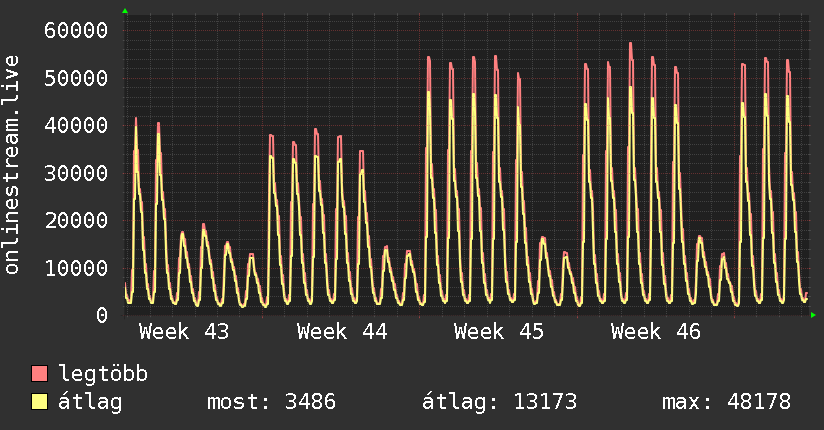
Task: Click the 'max: 48178' statistic
Action: coord(726,402)
